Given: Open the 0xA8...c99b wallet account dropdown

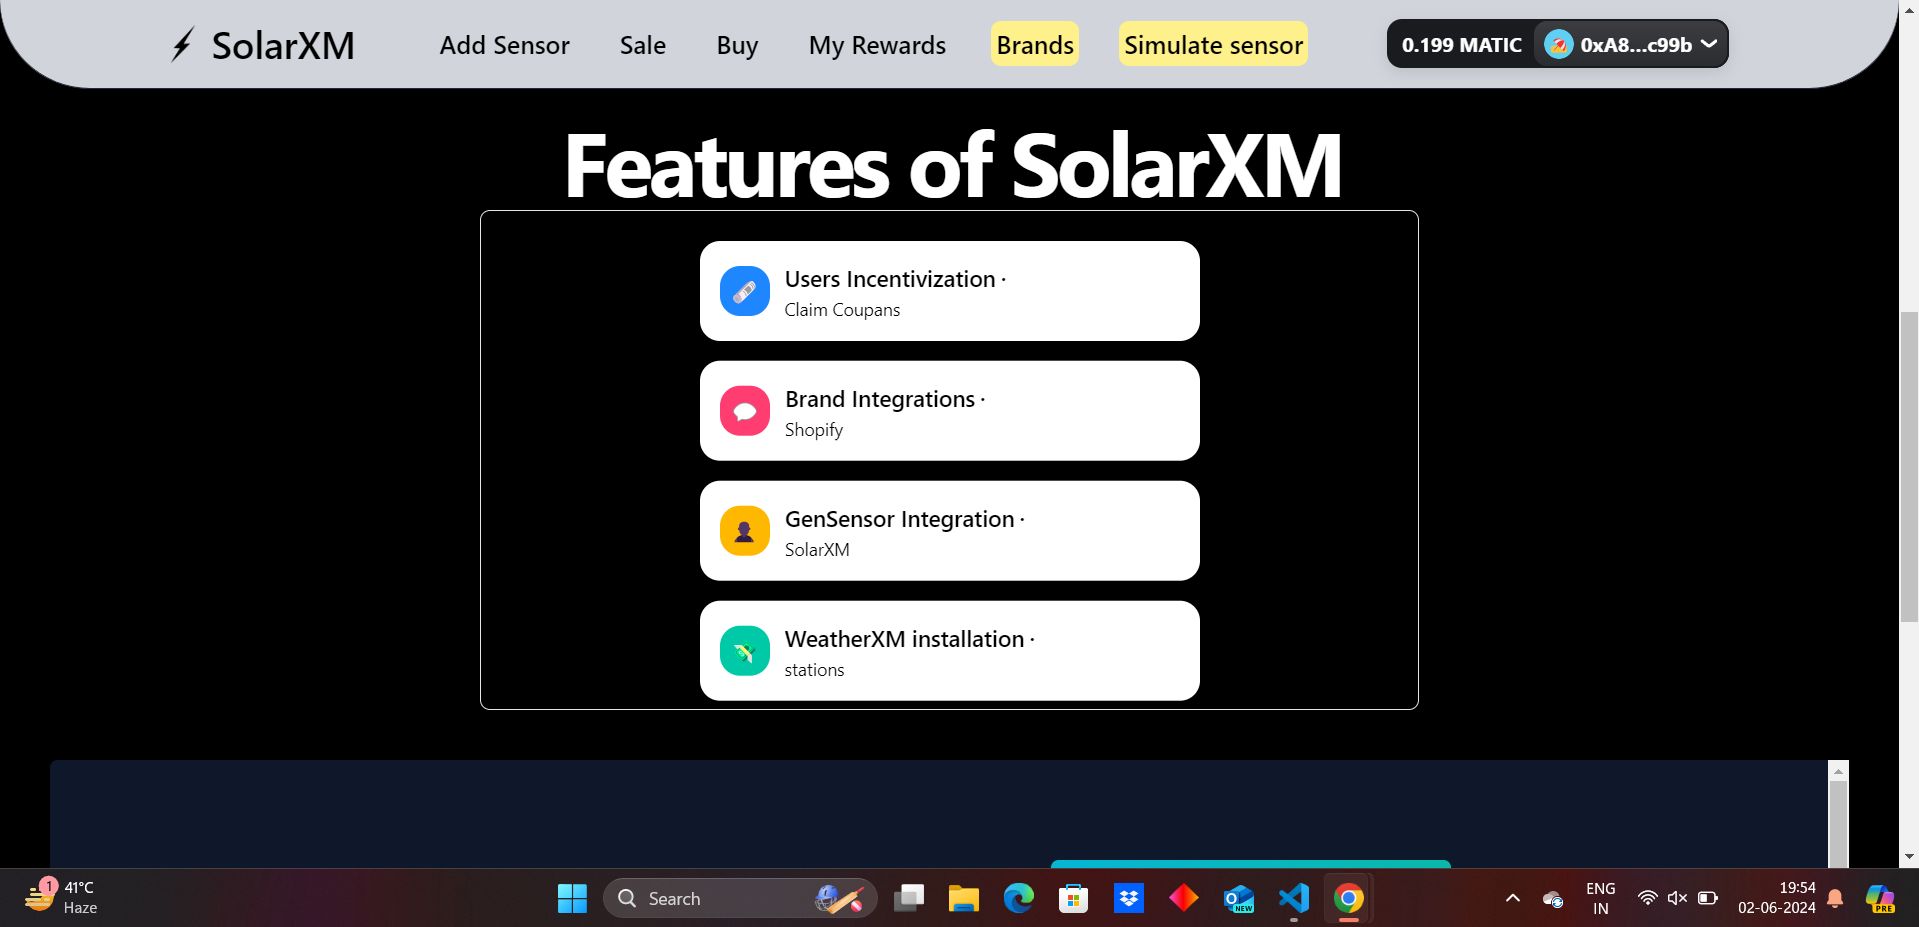Looking at the screenshot, I should pyautogui.click(x=1631, y=45).
